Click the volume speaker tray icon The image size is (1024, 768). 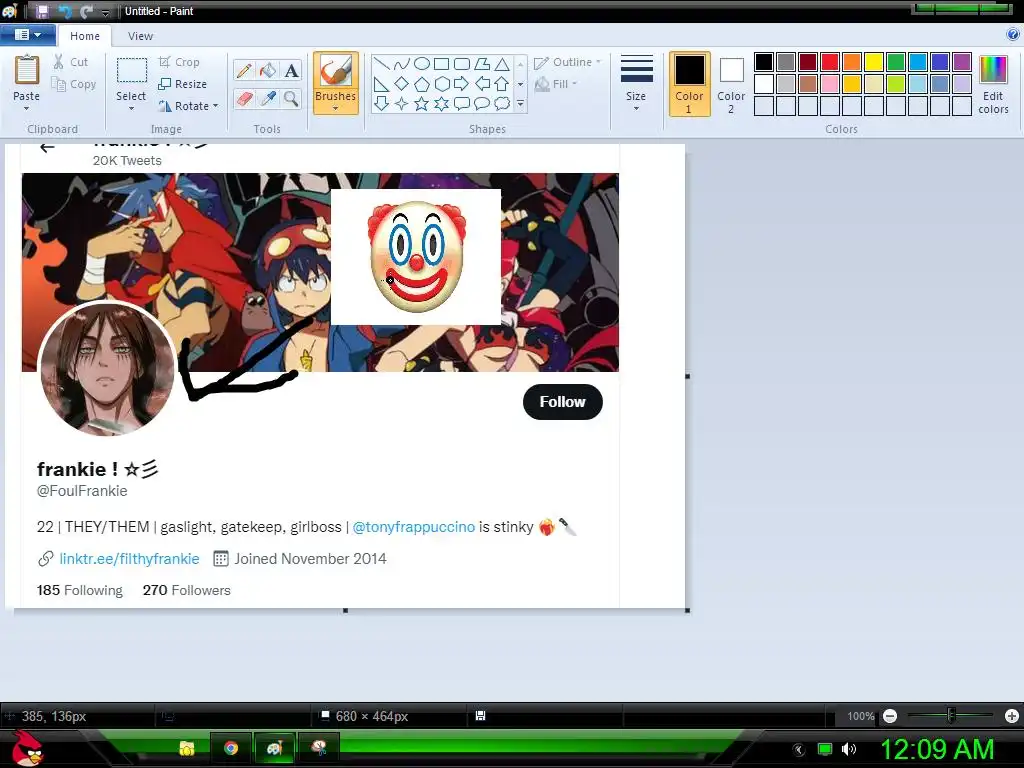pos(849,749)
